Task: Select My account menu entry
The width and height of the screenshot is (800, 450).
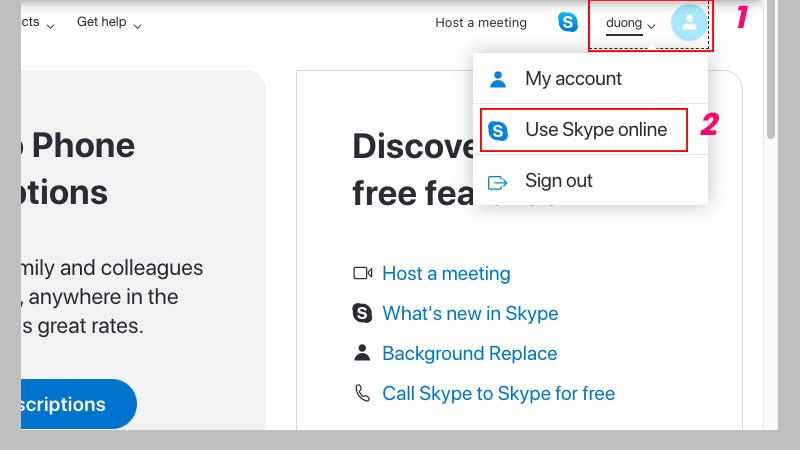Action: pos(590,79)
